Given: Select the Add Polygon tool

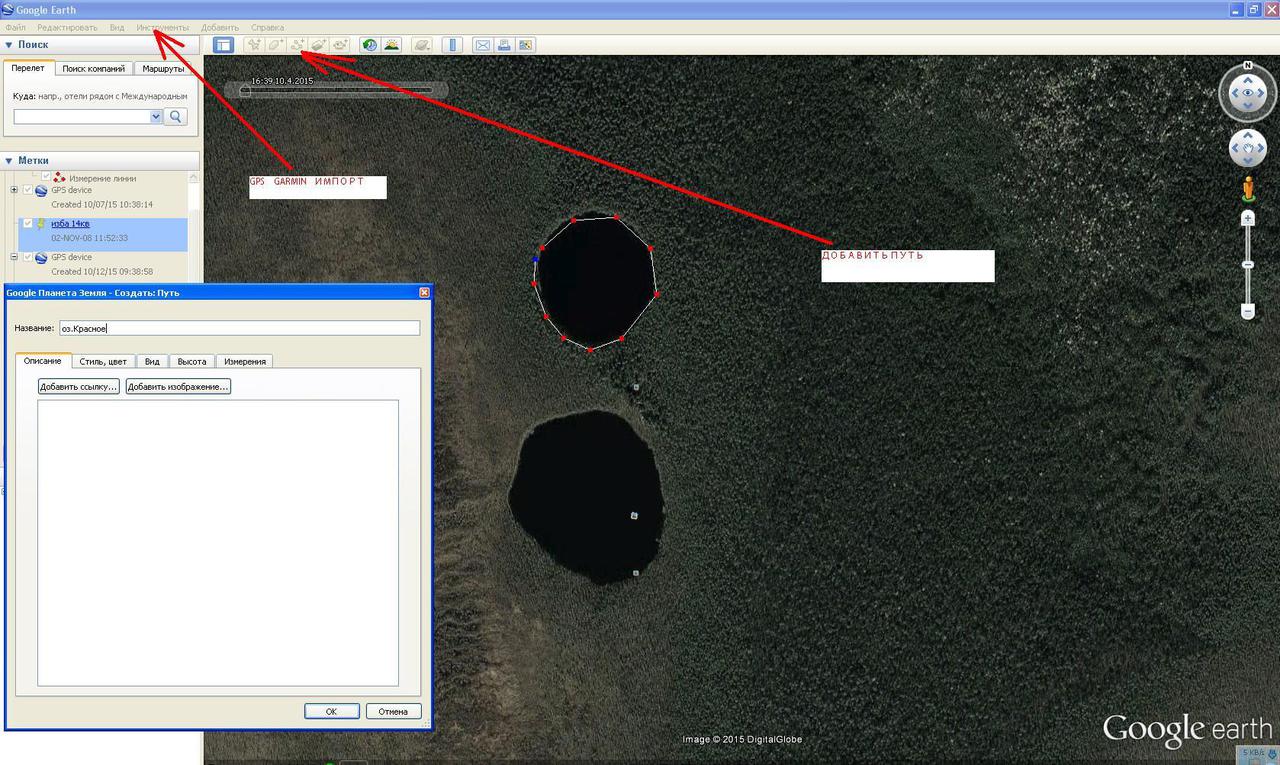Looking at the screenshot, I should coord(275,45).
